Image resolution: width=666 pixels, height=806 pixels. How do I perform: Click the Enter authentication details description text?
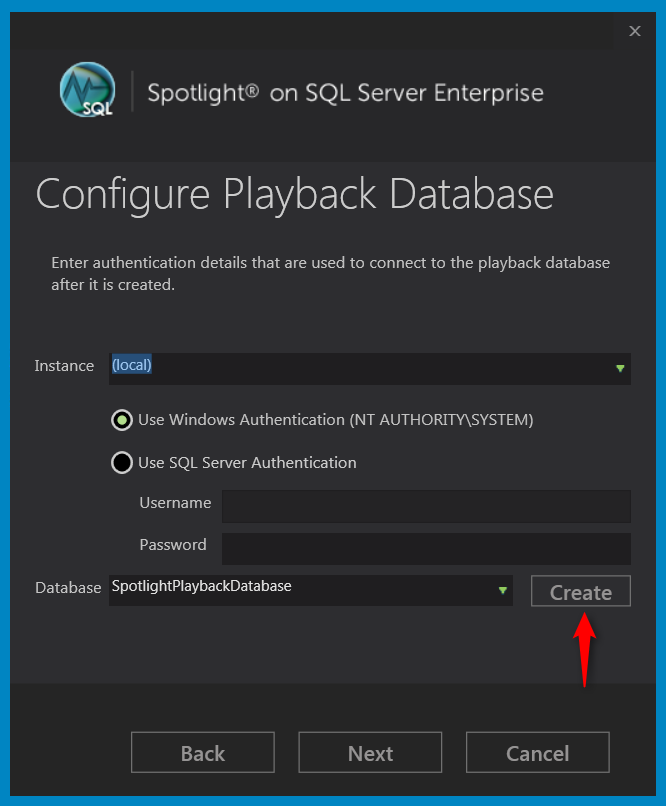click(x=330, y=273)
